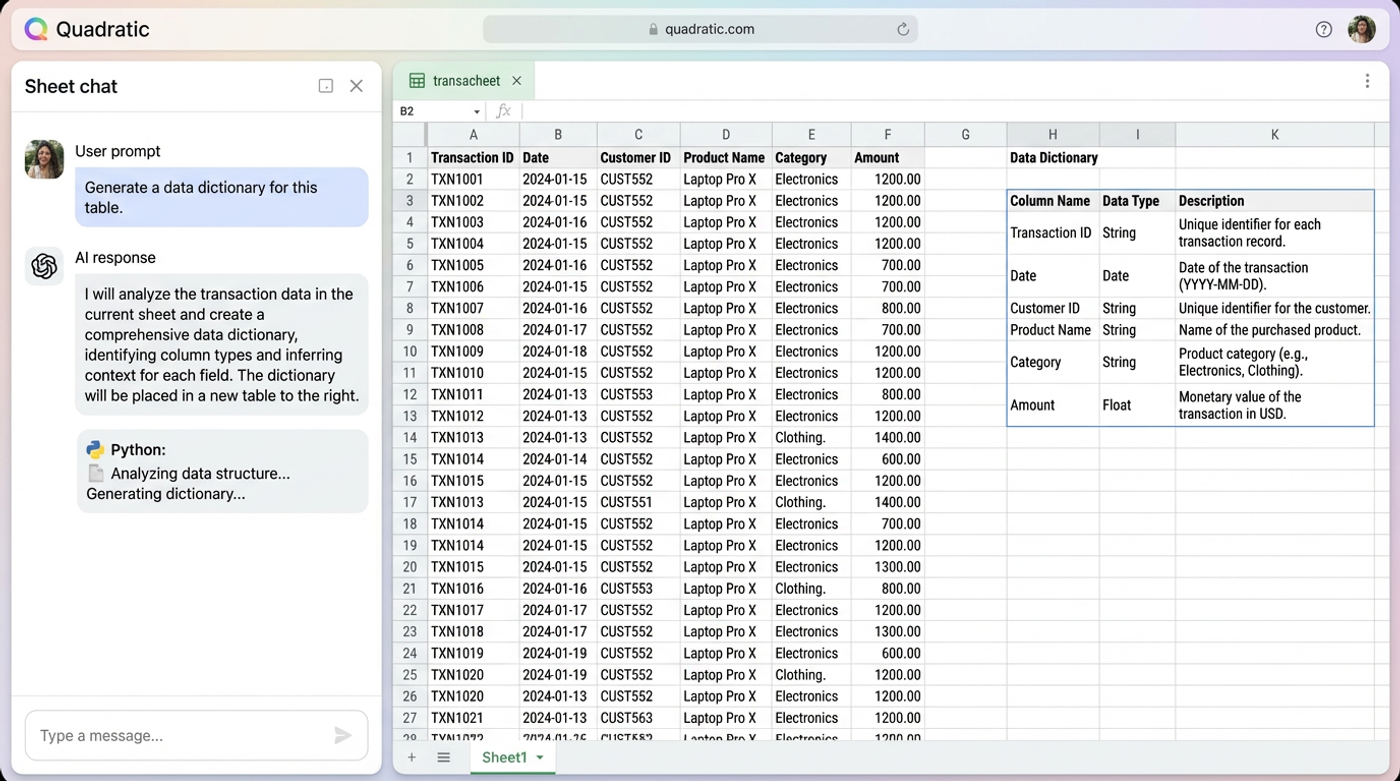The image size is (1400, 781).
Task: Open the all sheets list icon
Action: click(444, 758)
